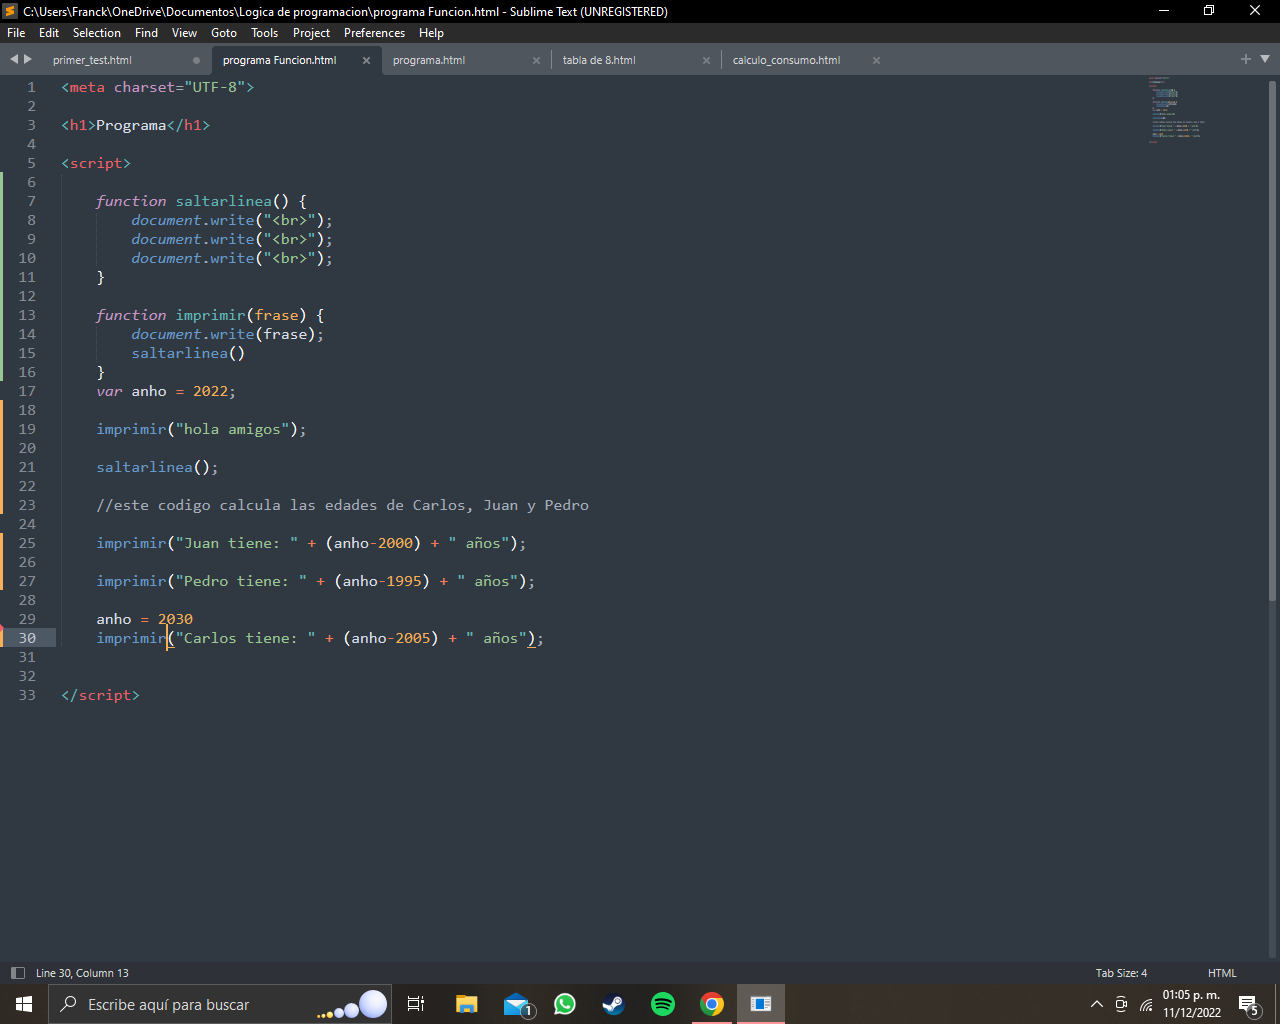The height and width of the screenshot is (1024, 1280).
Task: Open the Mail app on the taskbar
Action: click(x=516, y=1004)
